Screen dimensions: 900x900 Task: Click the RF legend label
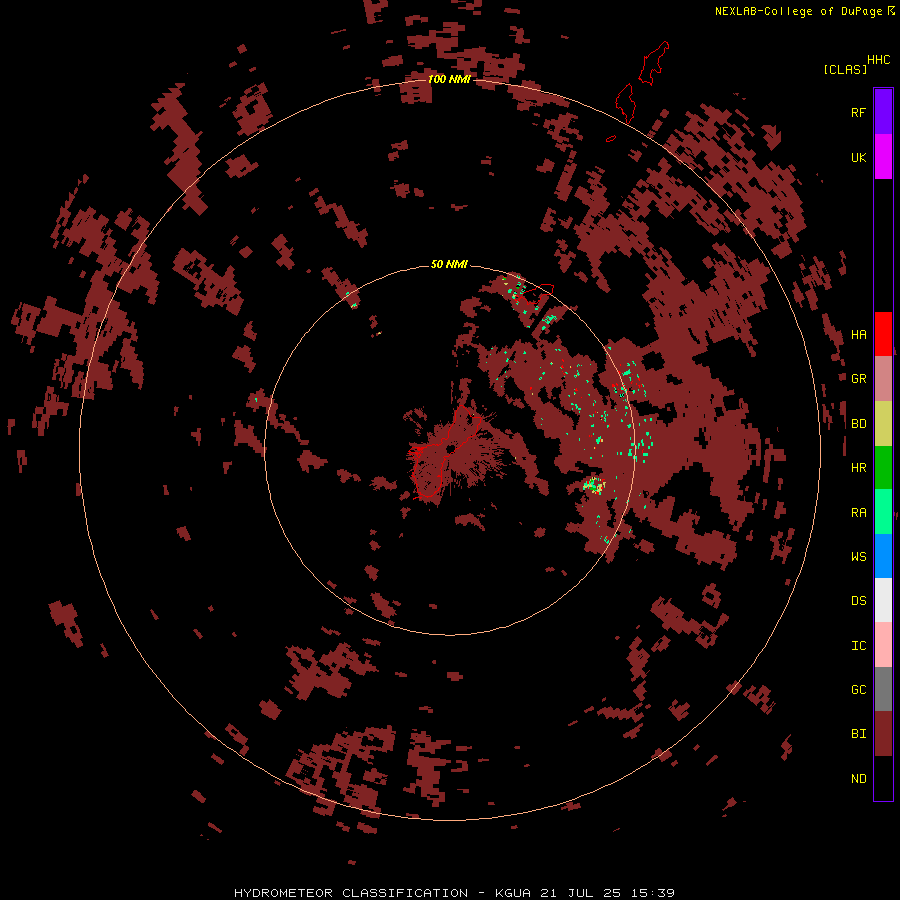click(858, 112)
